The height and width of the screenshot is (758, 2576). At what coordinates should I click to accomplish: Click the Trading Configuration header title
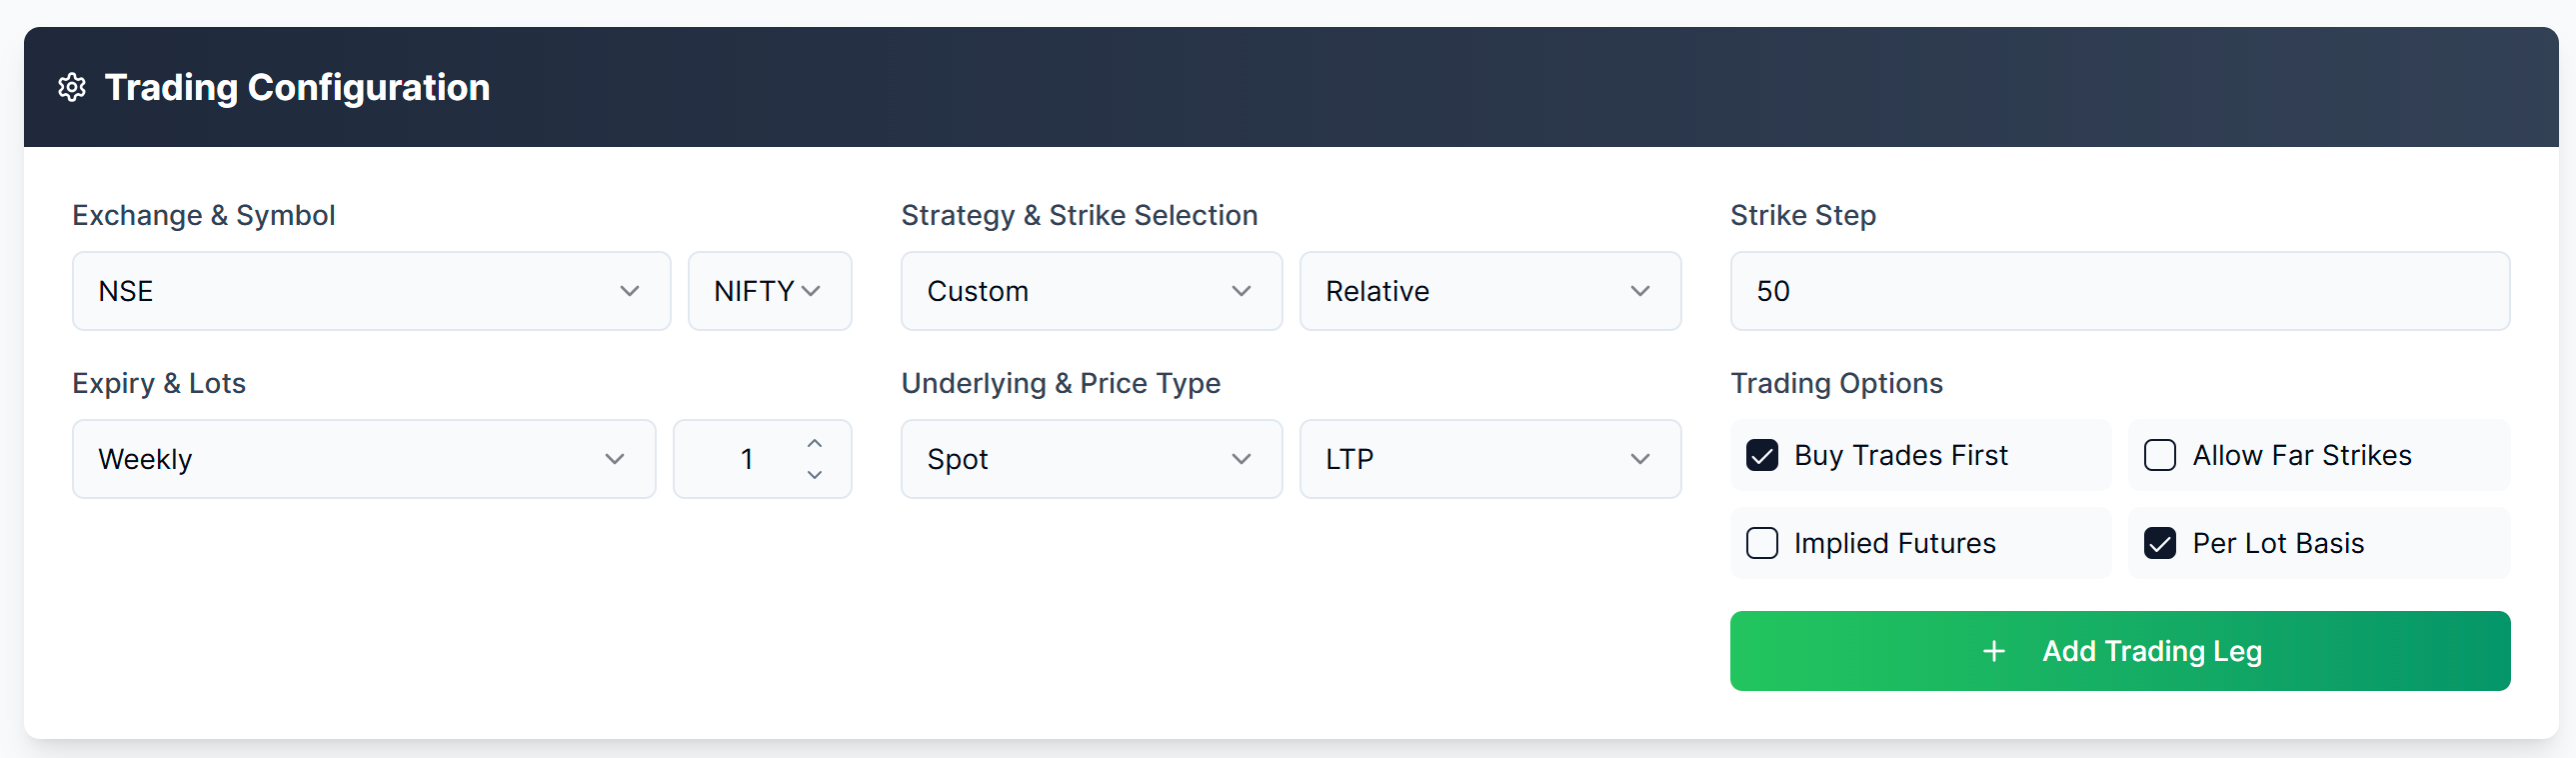click(x=297, y=87)
